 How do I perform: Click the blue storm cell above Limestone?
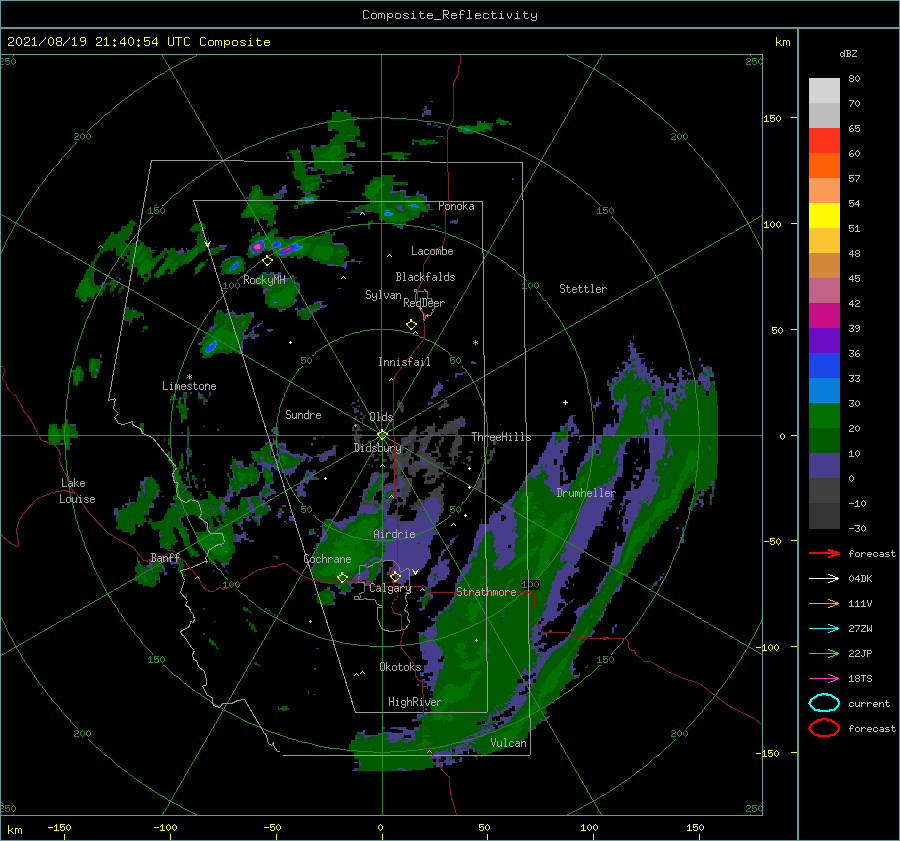pyautogui.click(x=211, y=346)
